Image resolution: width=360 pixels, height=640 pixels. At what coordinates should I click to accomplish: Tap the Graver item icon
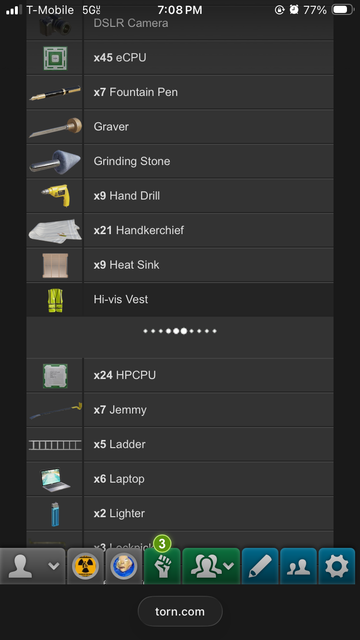click(x=55, y=127)
